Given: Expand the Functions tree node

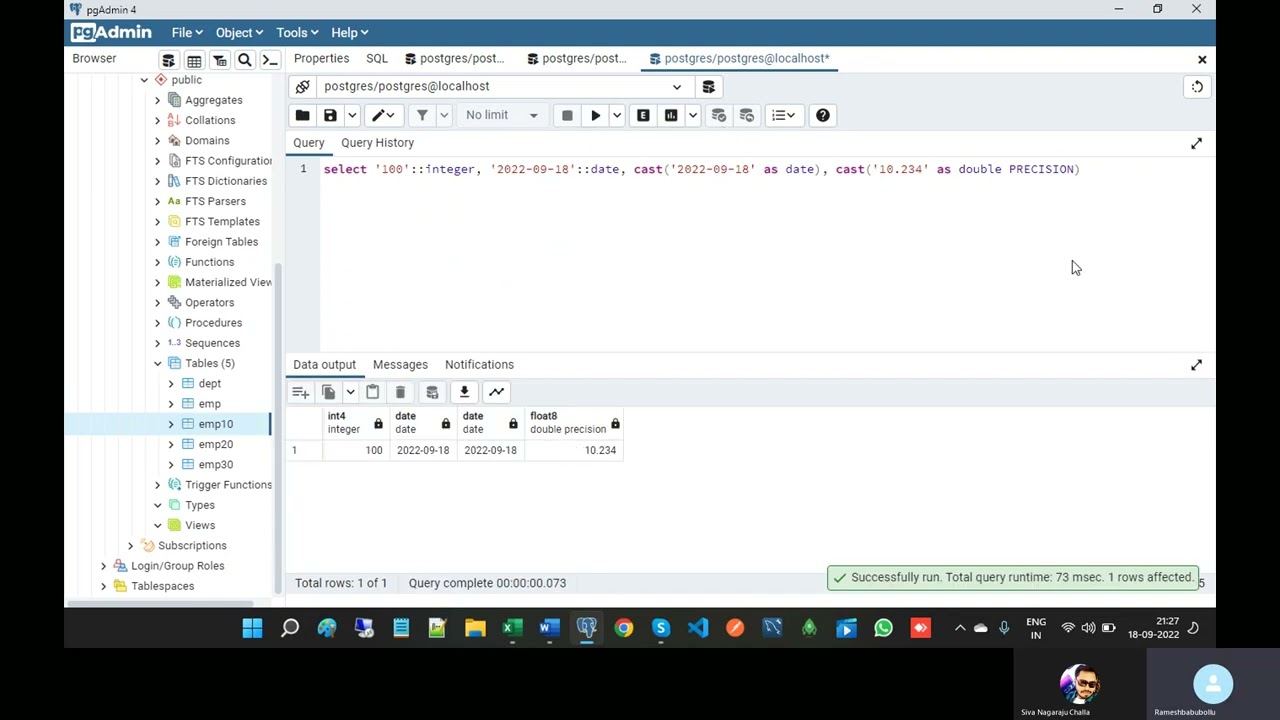Looking at the screenshot, I should click(157, 262).
